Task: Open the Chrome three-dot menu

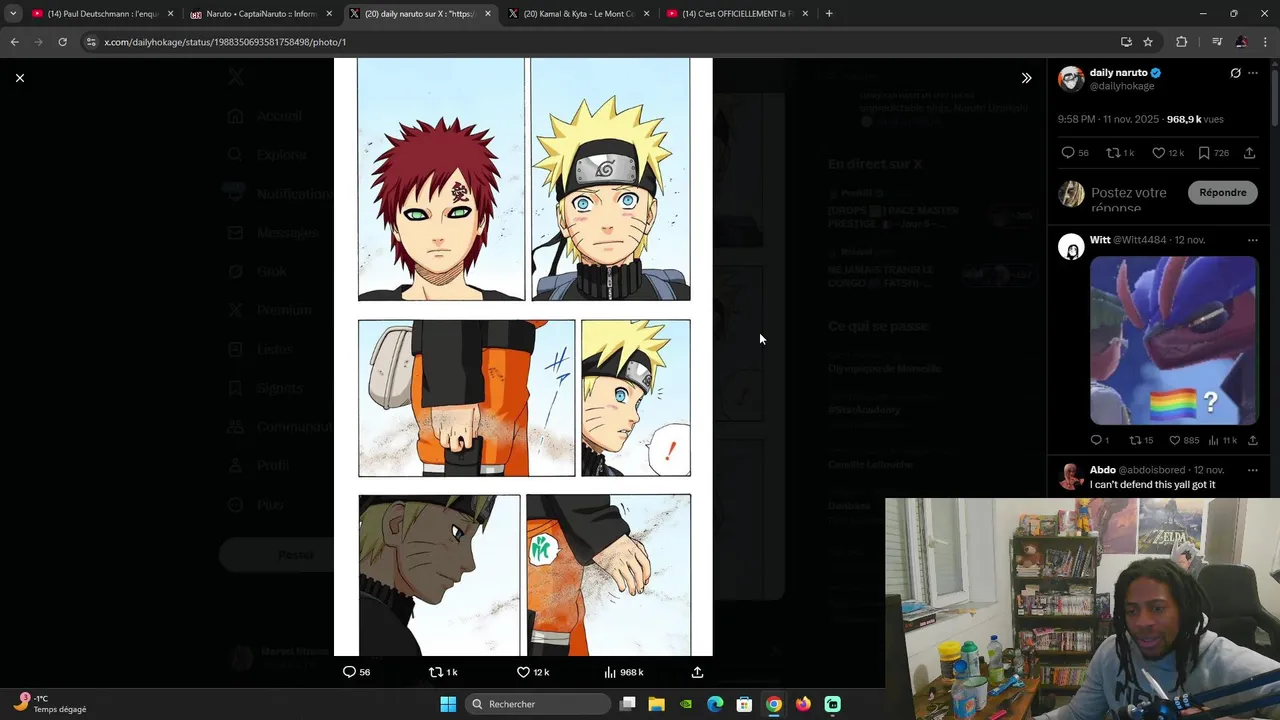Action: point(1265,42)
